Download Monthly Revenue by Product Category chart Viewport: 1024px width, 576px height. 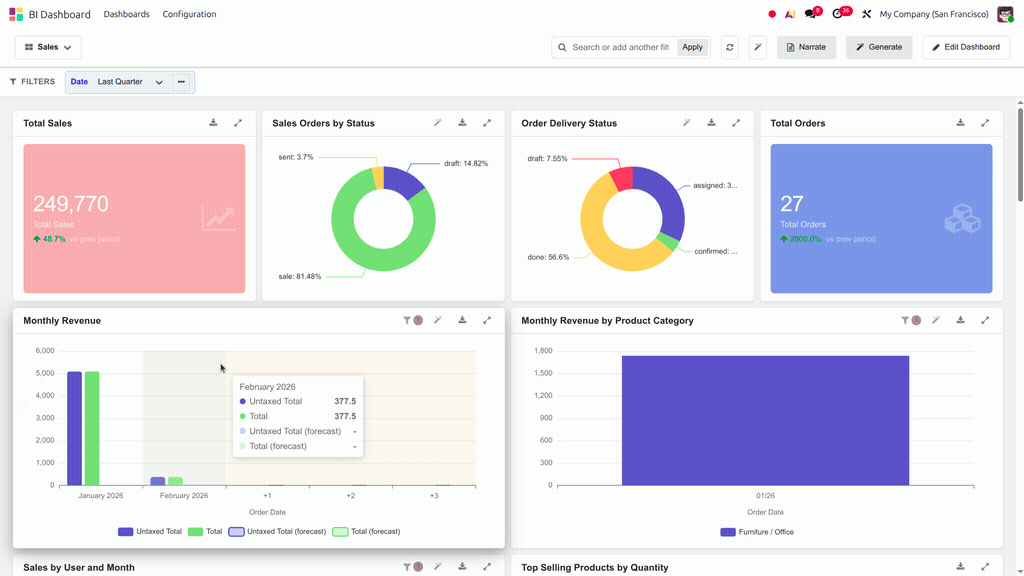click(961, 320)
